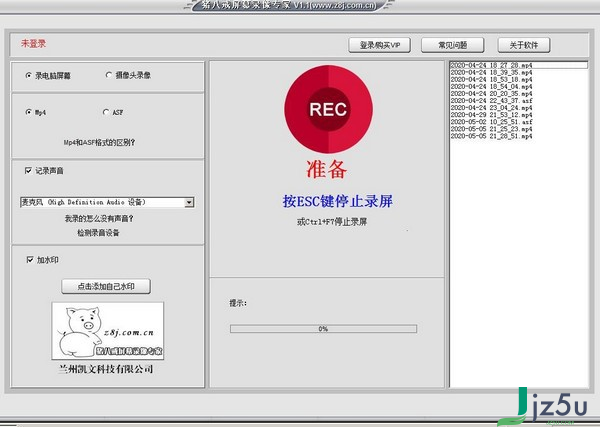Click the big red REC record button
The width and height of the screenshot is (600, 427).
point(328,109)
